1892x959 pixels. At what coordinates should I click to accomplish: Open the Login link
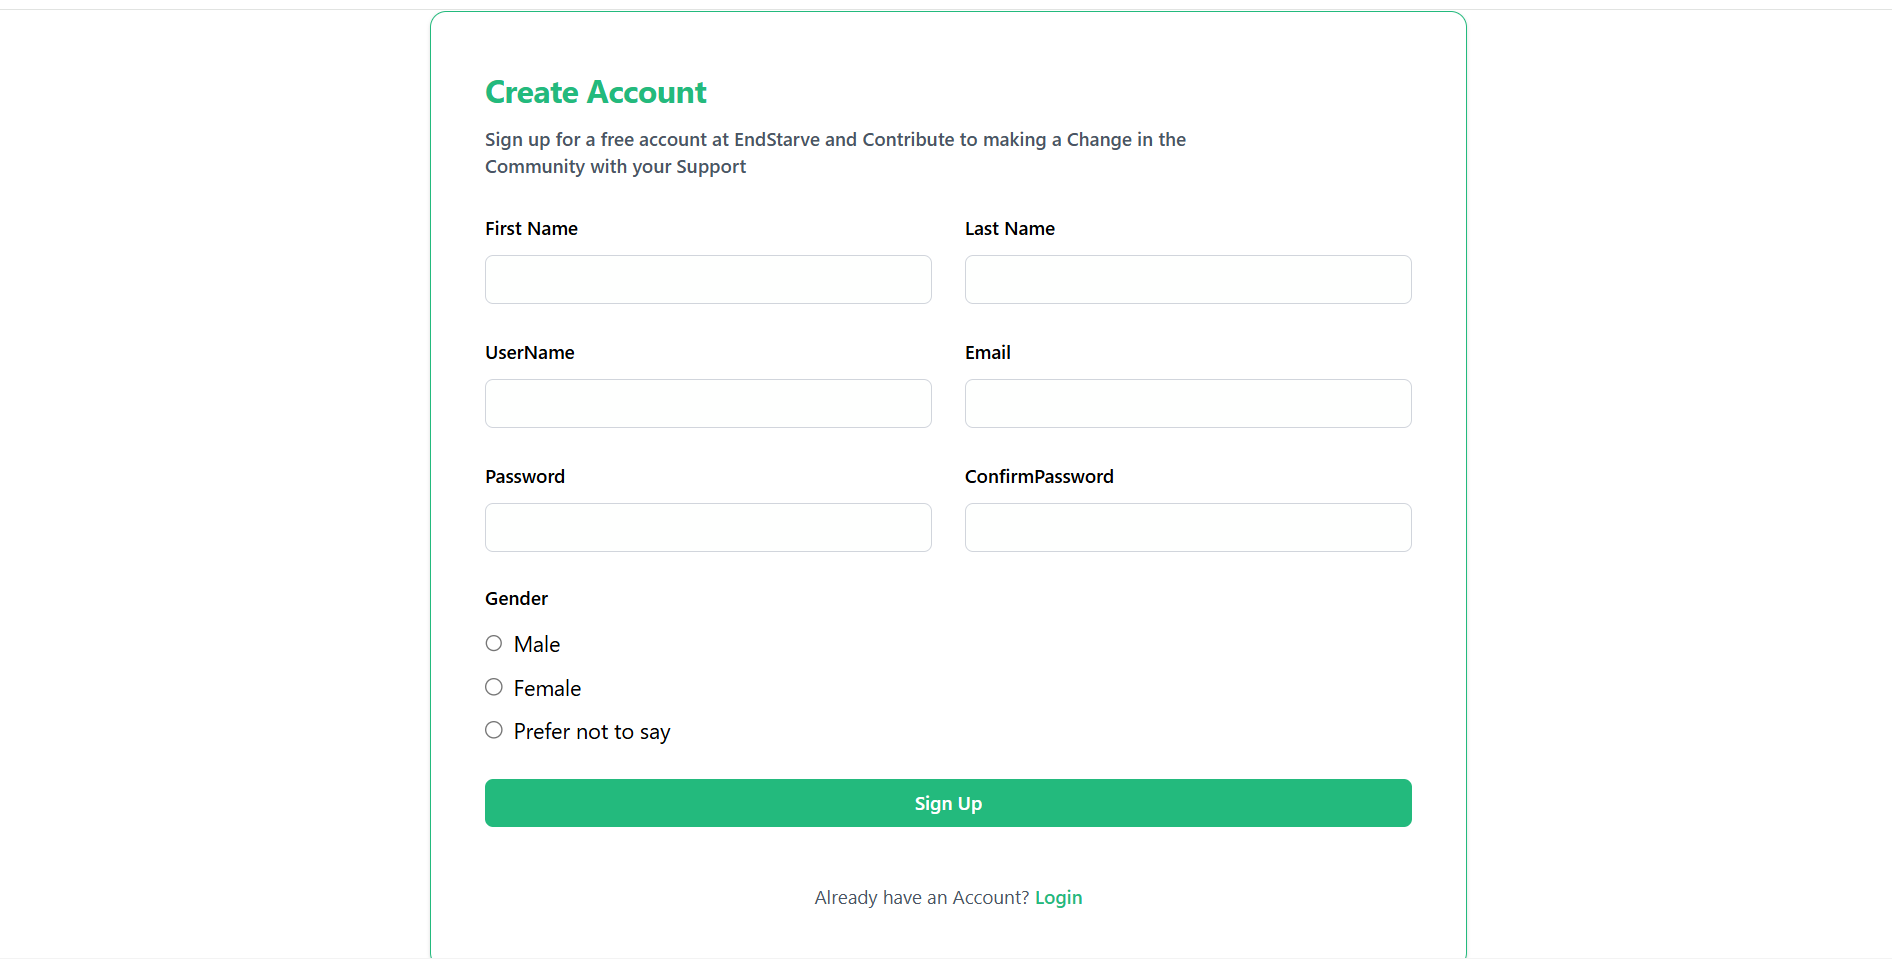click(1058, 898)
